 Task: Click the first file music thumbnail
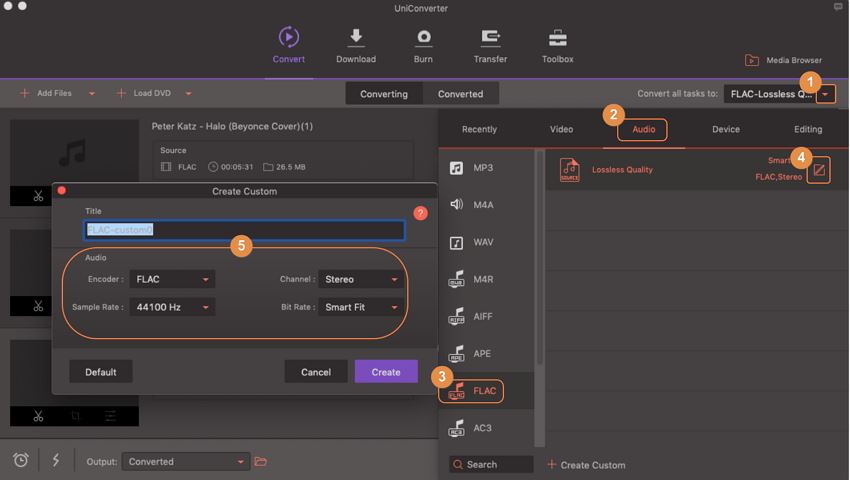click(x=74, y=153)
